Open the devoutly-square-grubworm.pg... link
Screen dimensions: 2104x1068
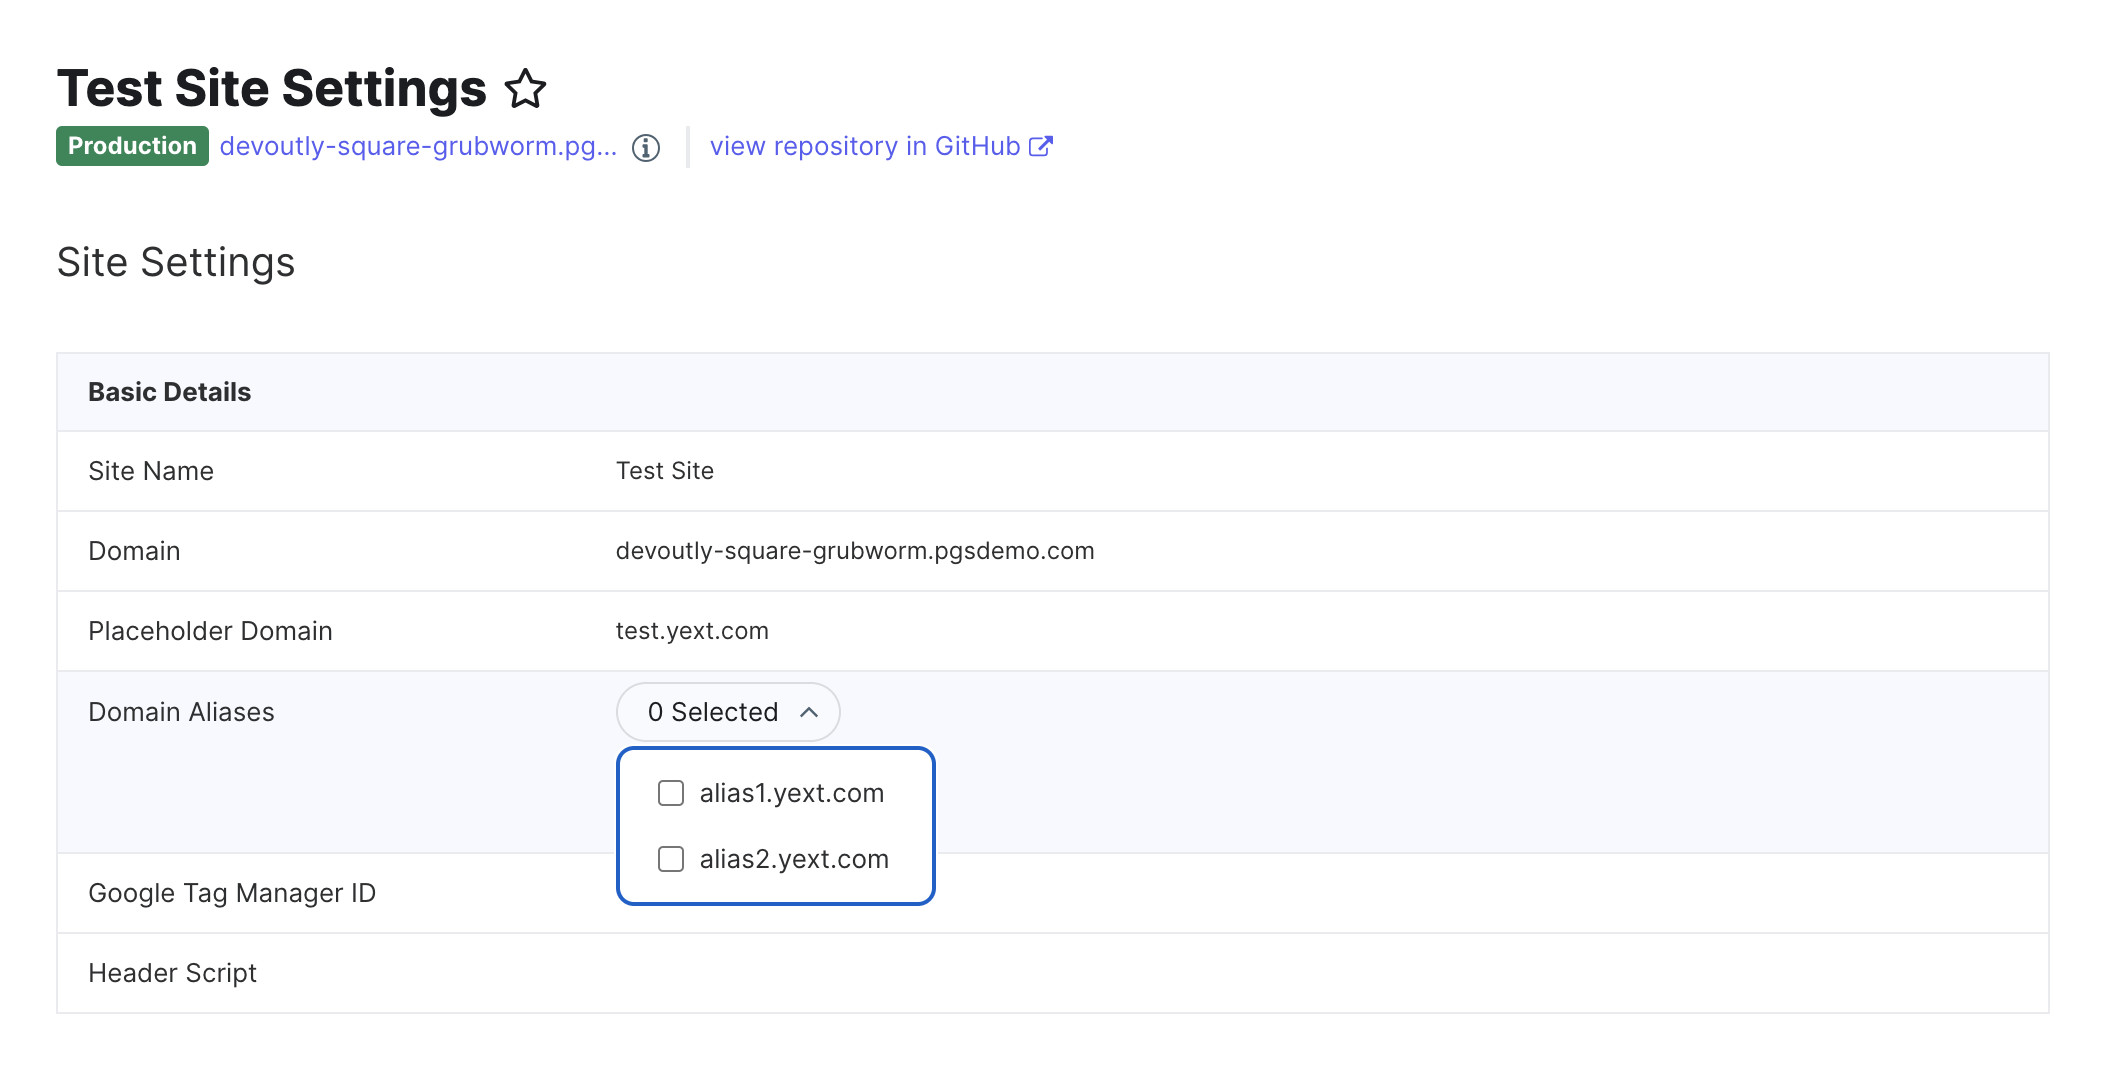point(418,146)
